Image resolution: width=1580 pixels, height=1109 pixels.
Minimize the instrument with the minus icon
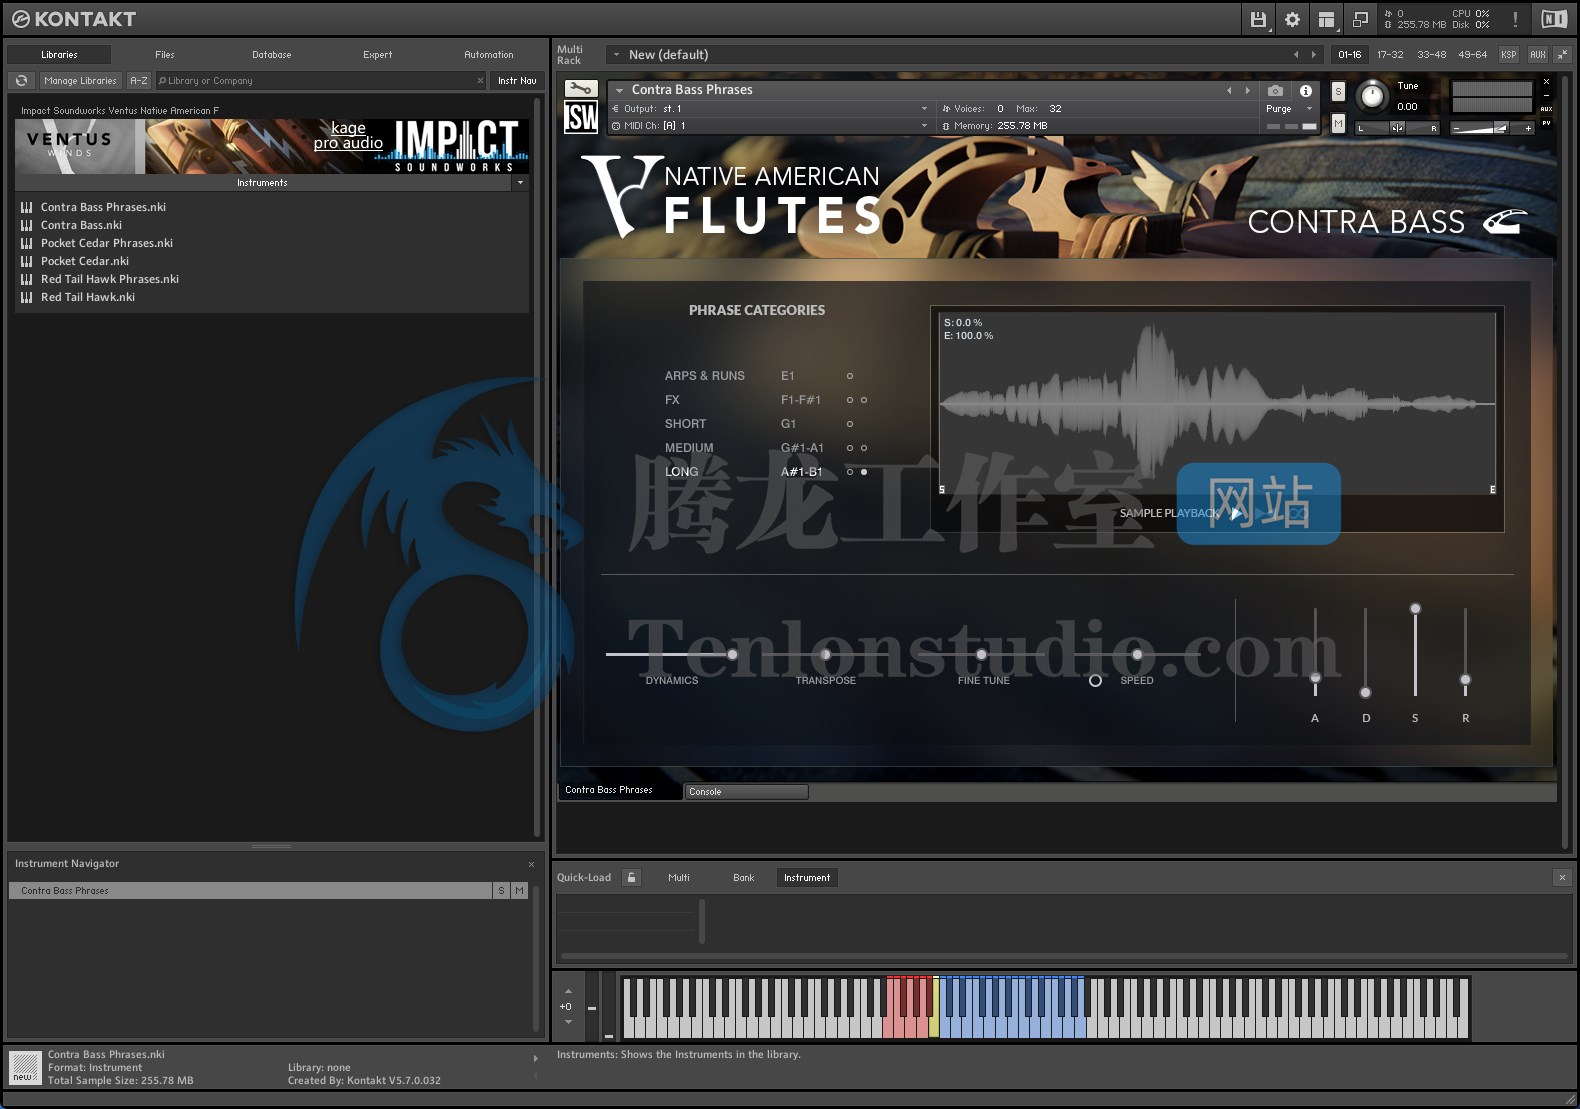click(x=1546, y=96)
